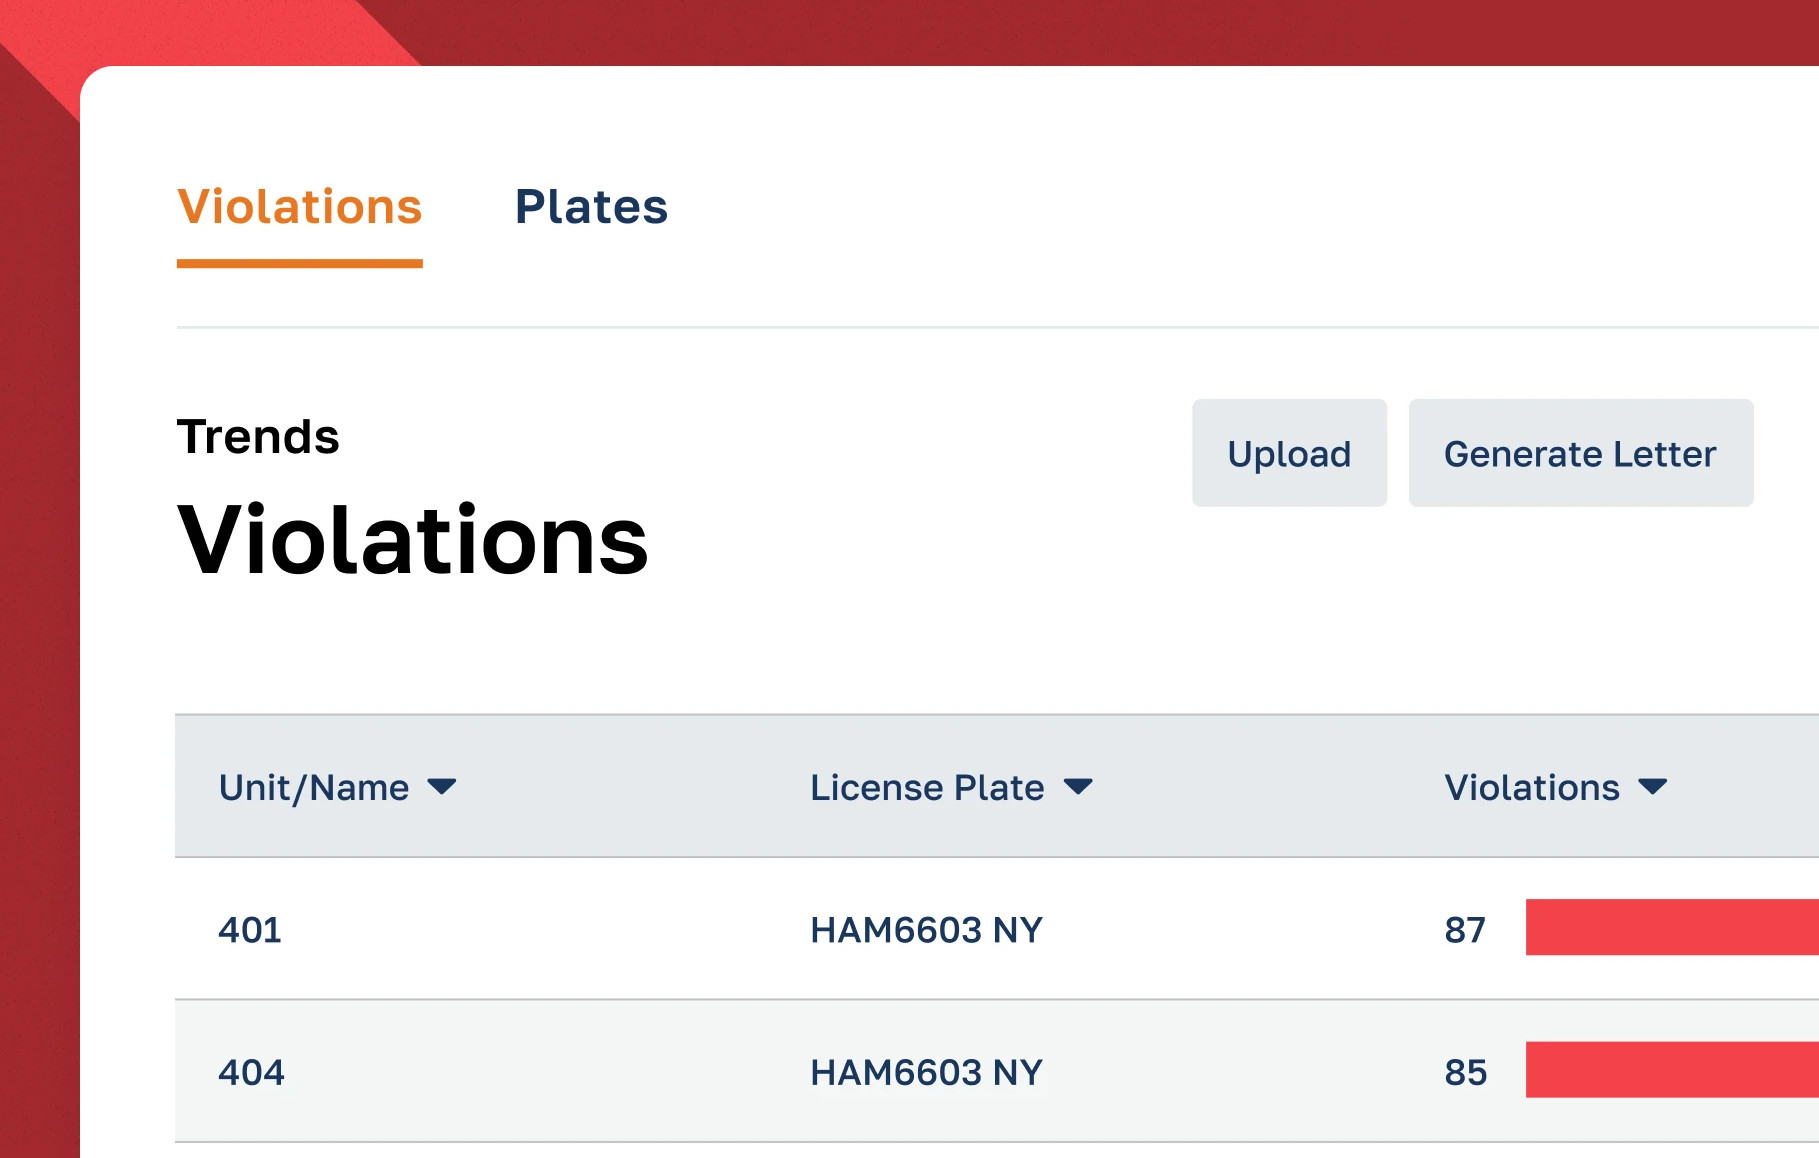The width and height of the screenshot is (1819, 1158).
Task: Click the large Violations page heading
Action: (x=412, y=541)
